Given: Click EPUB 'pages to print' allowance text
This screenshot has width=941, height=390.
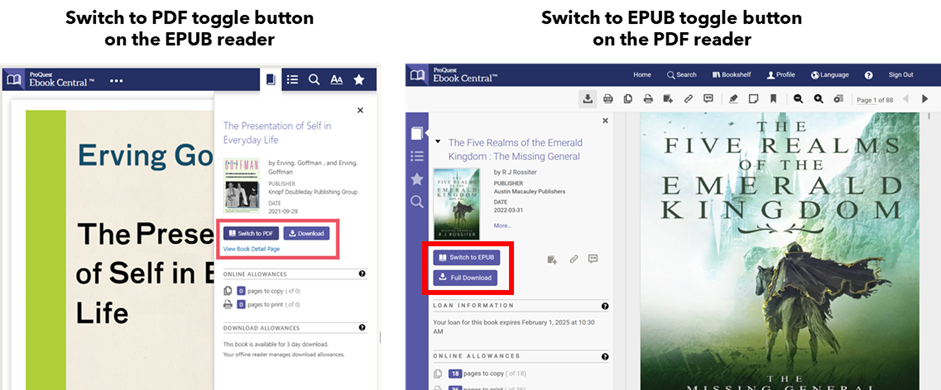Looking at the screenshot, I should coord(274,305).
